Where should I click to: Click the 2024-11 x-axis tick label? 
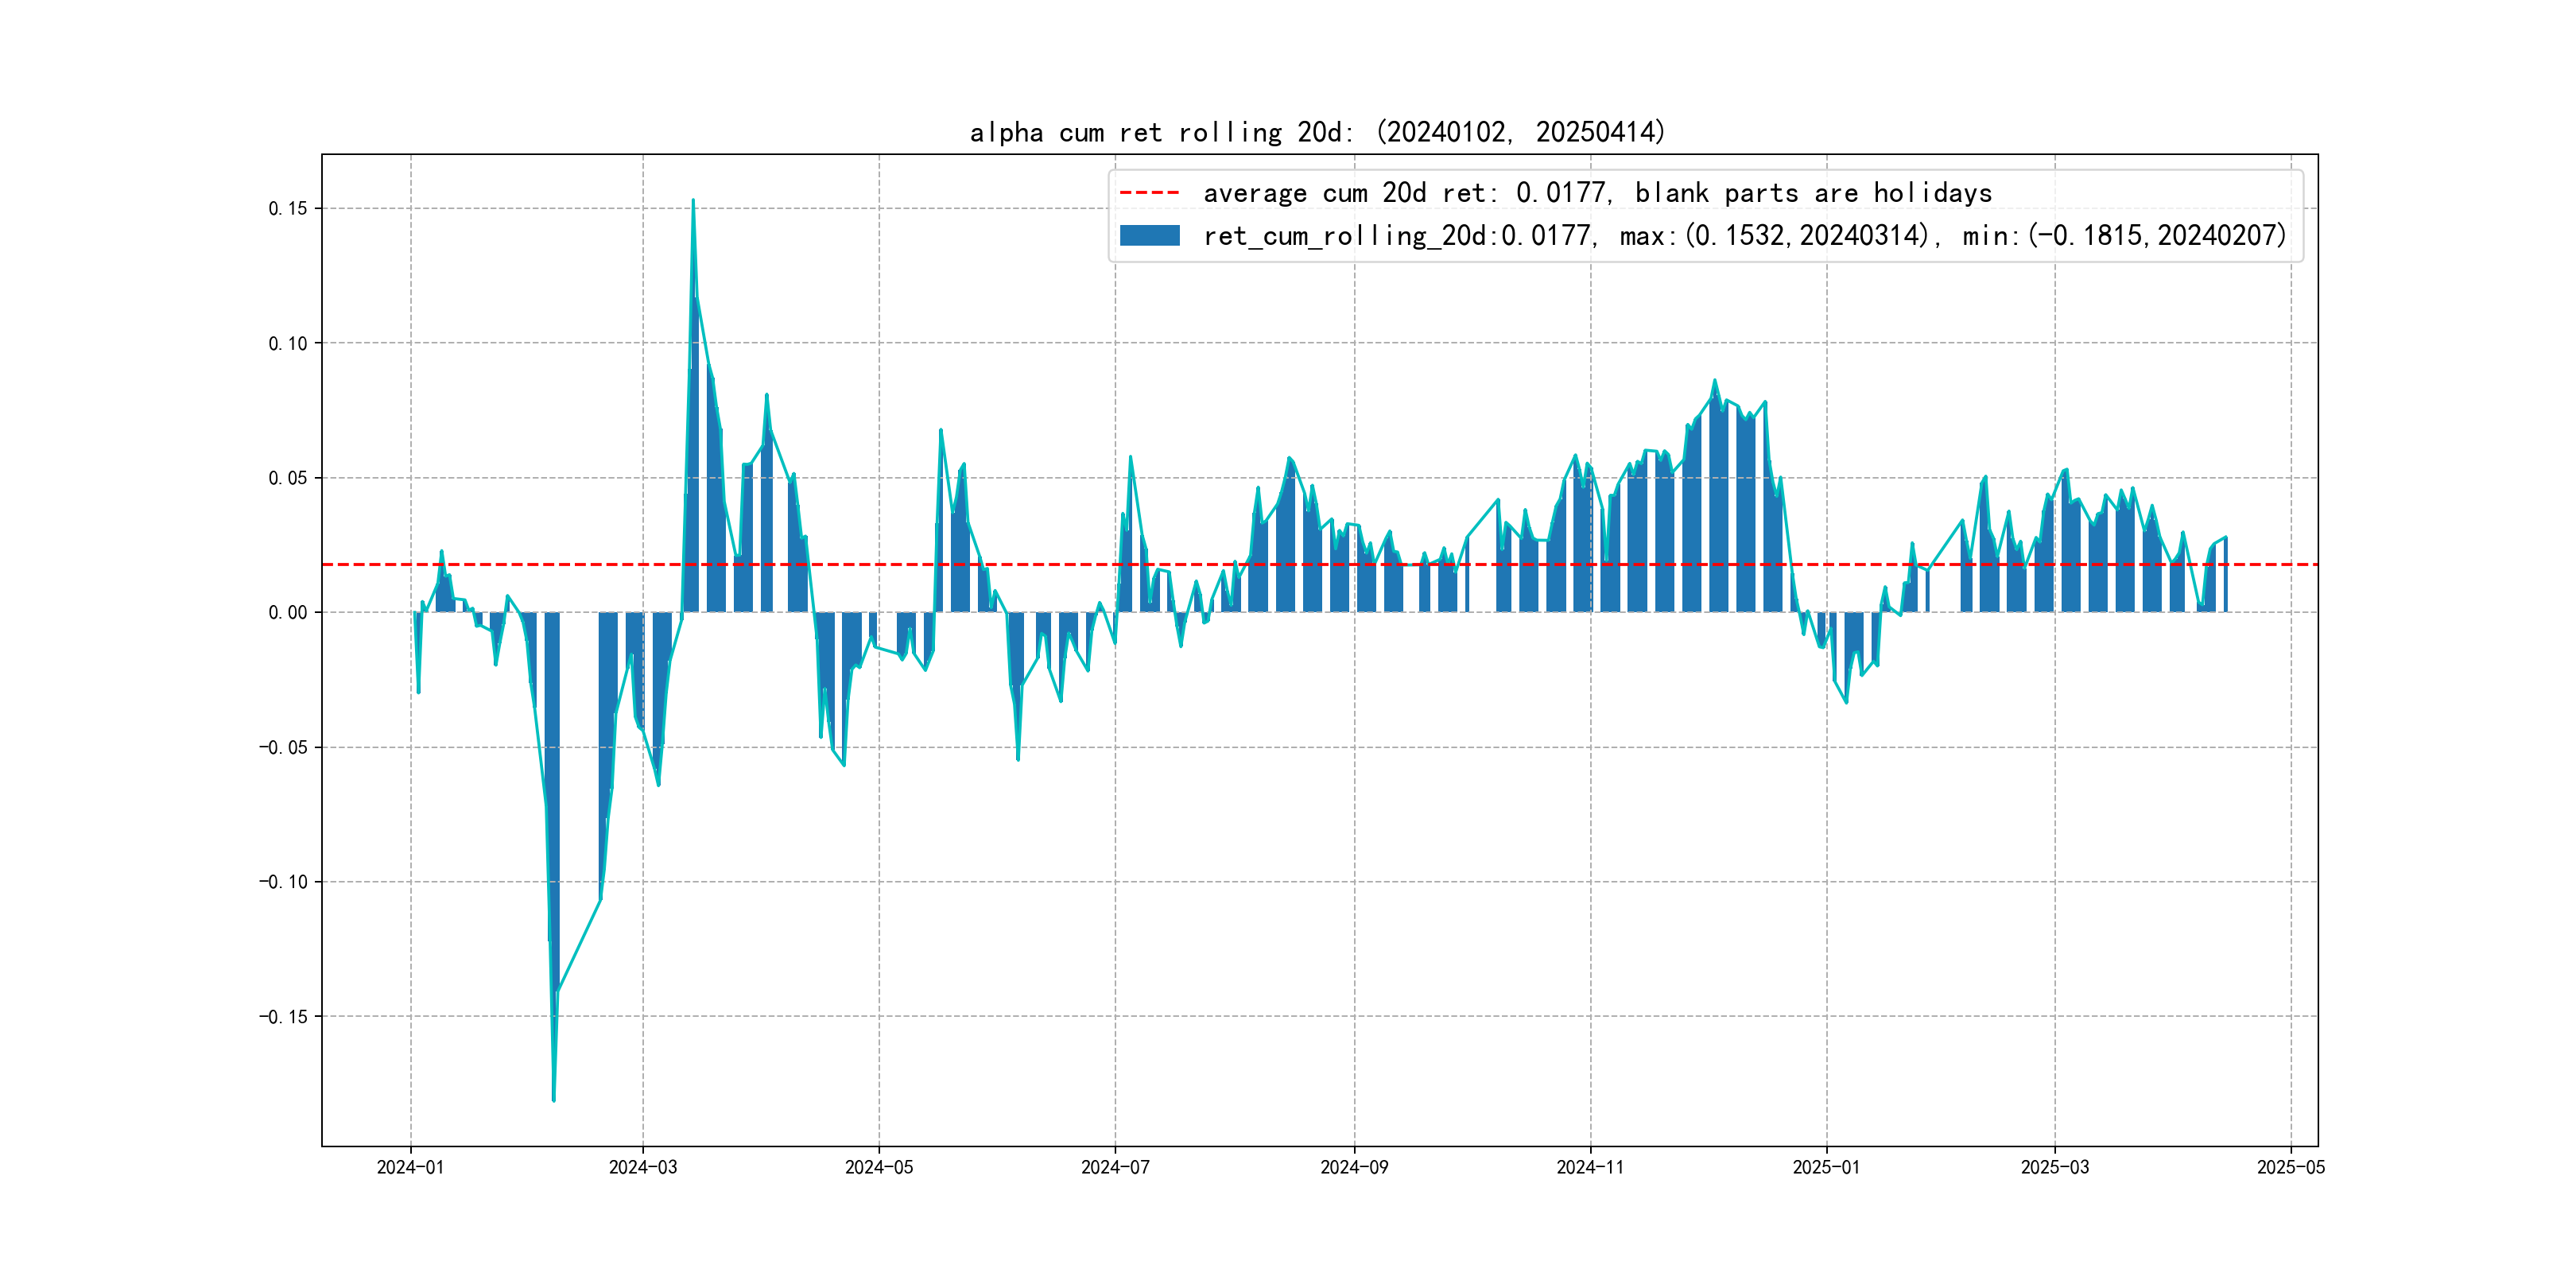tap(1590, 1167)
